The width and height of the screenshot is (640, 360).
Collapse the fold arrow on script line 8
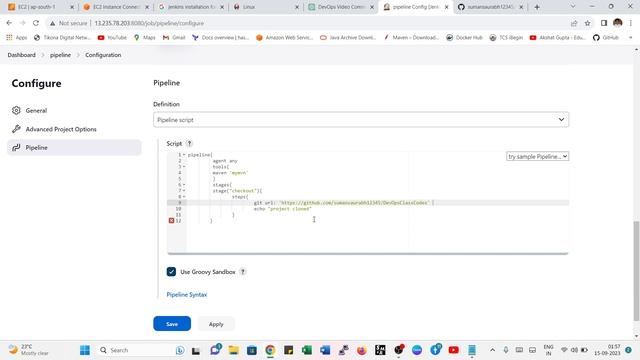(184, 197)
